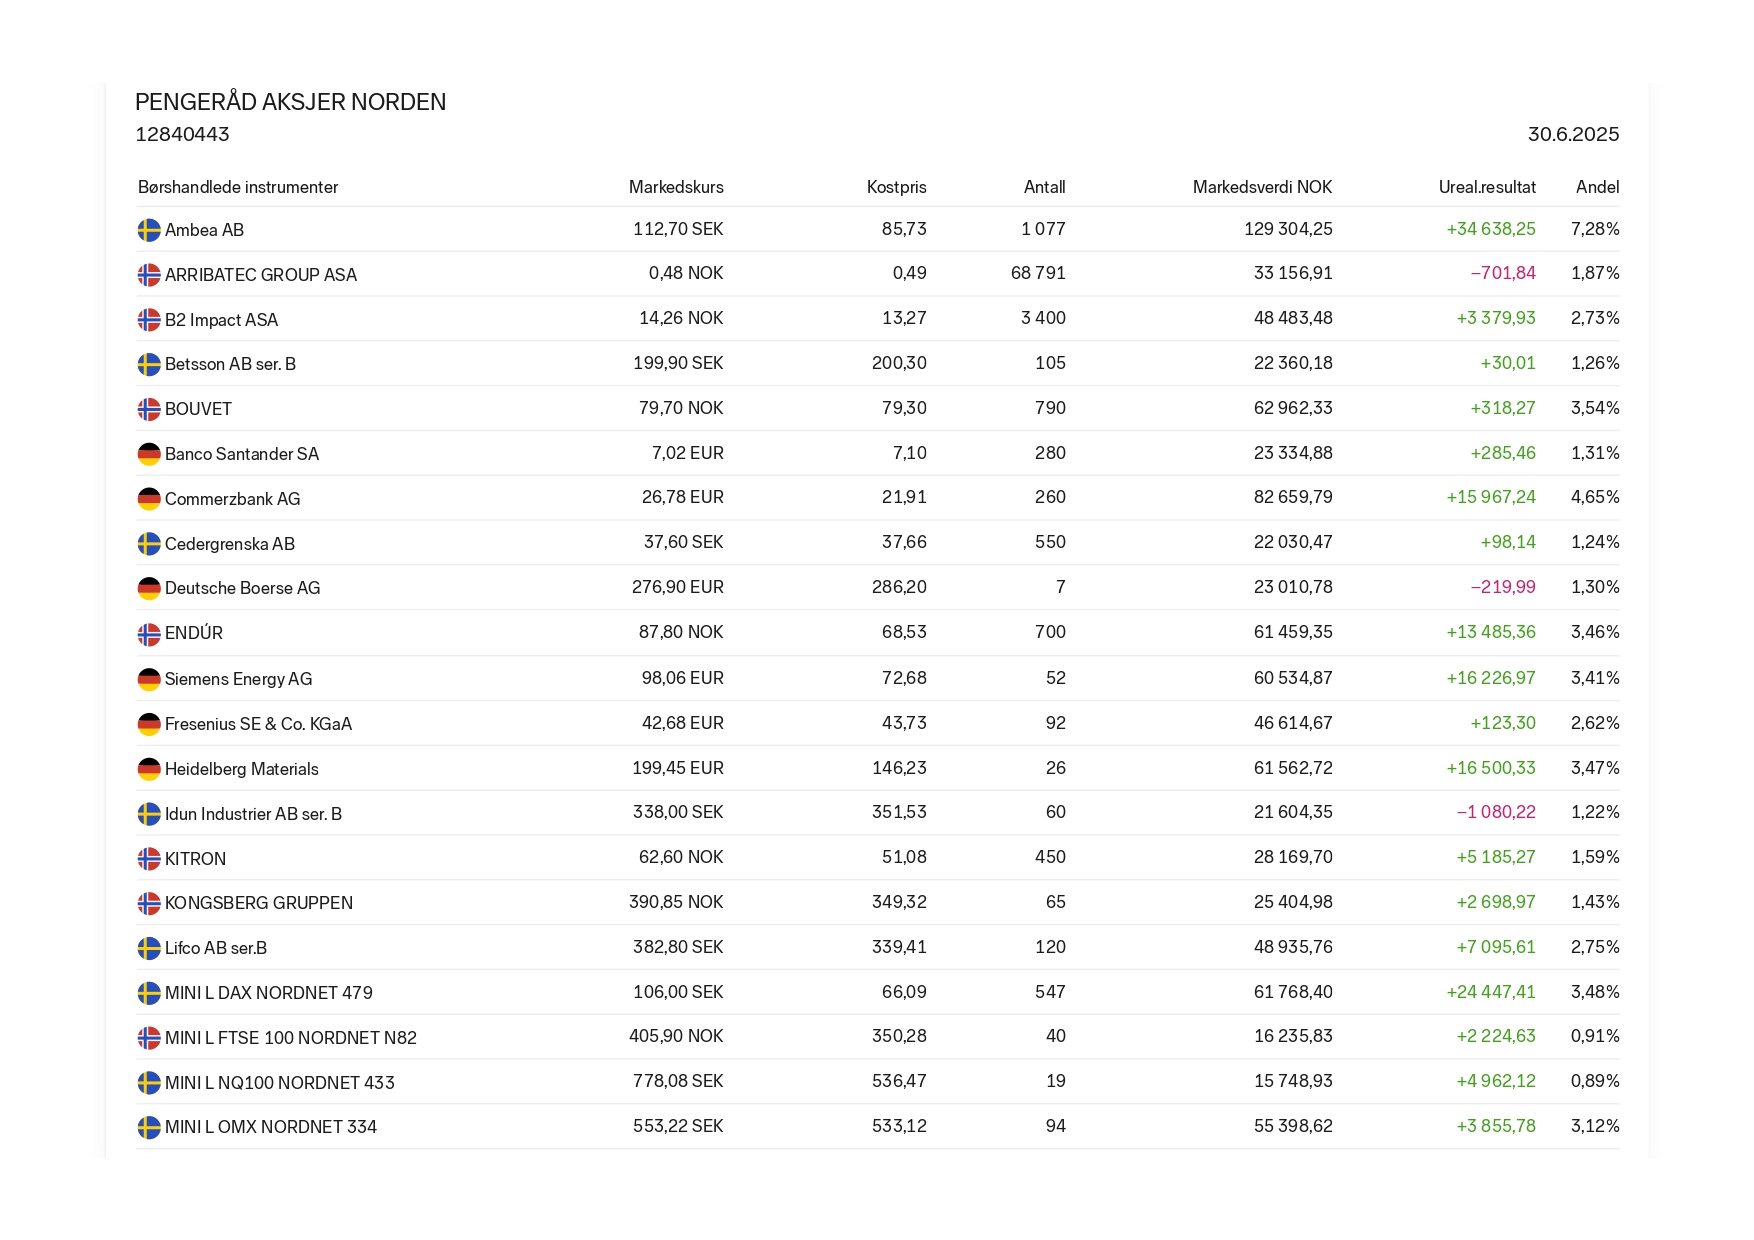This screenshot has width=1754, height=1240.
Task: Click the German flag beside Heidelberg Materials
Action: tap(149, 769)
